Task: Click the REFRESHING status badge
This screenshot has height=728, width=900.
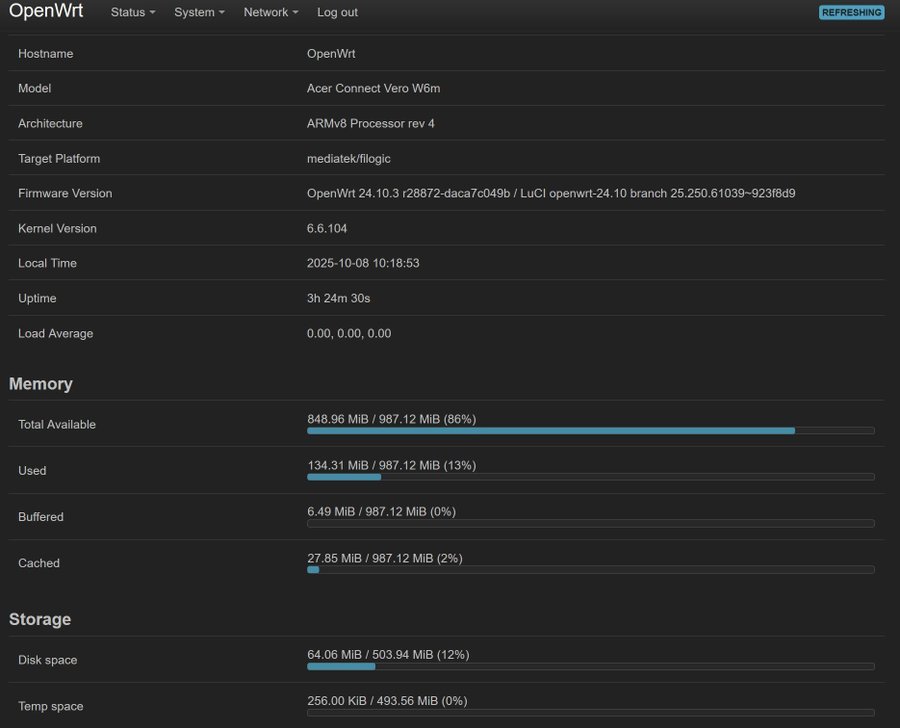Action: coord(851,13)
